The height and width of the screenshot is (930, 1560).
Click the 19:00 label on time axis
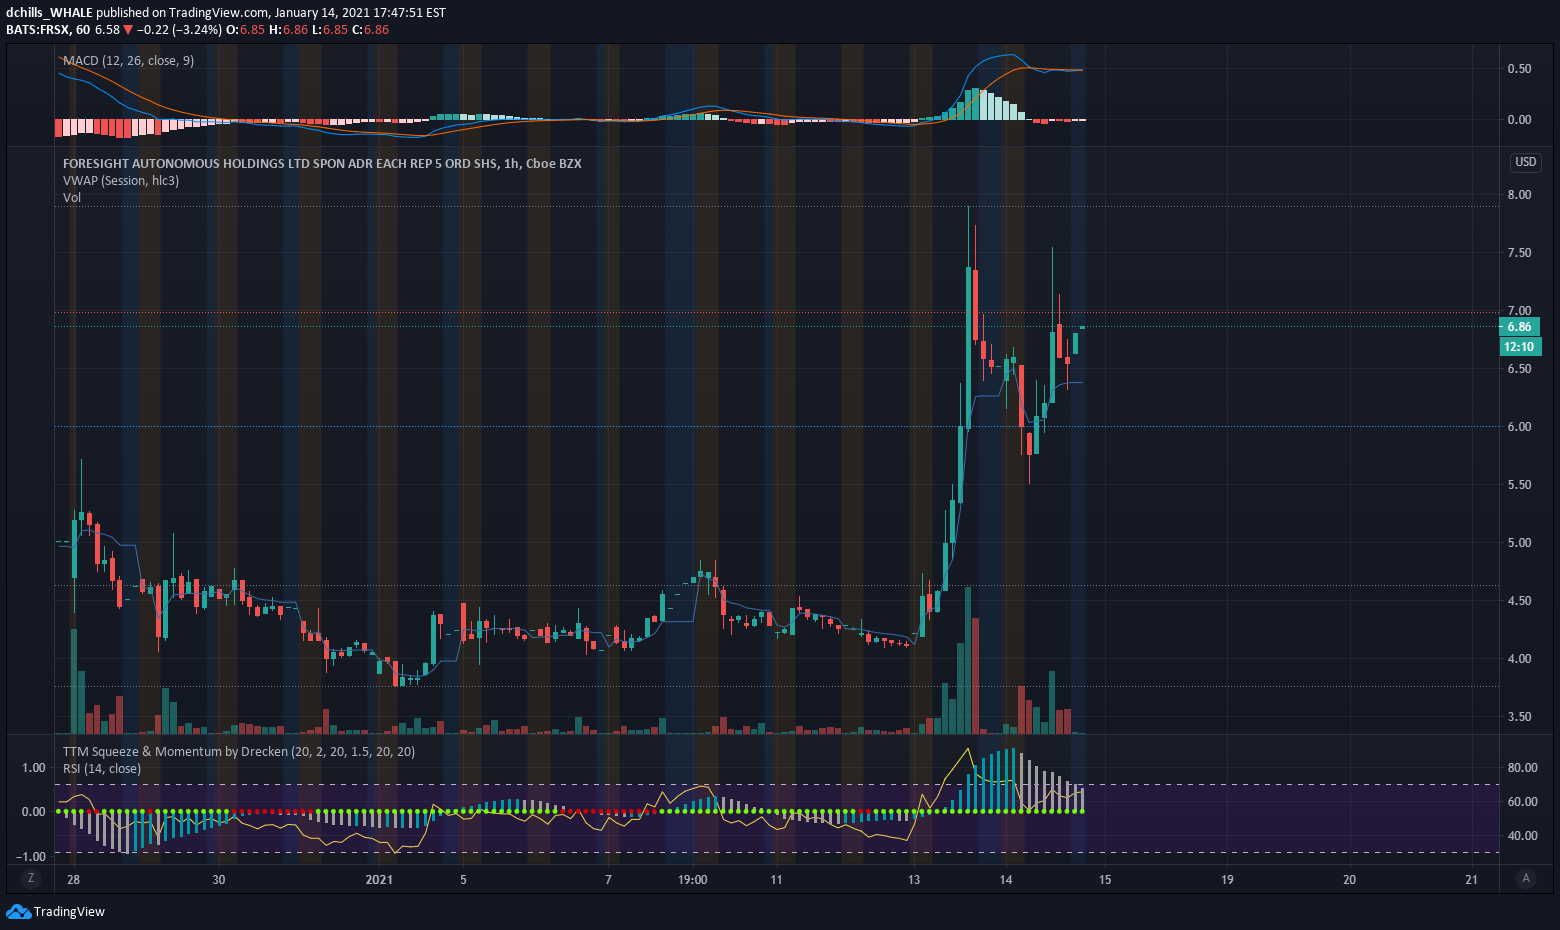tap(692, 880)
